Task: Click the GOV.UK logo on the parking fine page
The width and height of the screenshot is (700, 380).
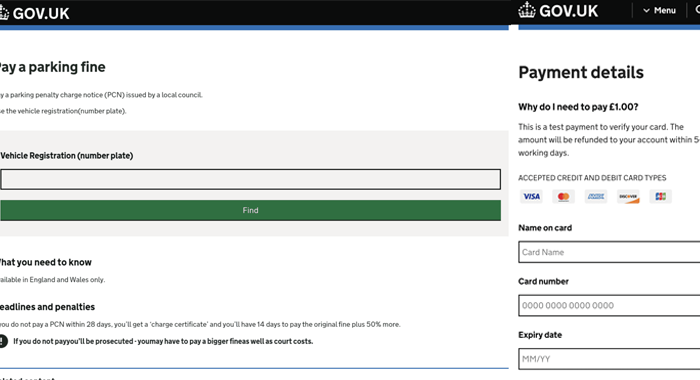Action: pyautogui.click(x=35, y=13)
